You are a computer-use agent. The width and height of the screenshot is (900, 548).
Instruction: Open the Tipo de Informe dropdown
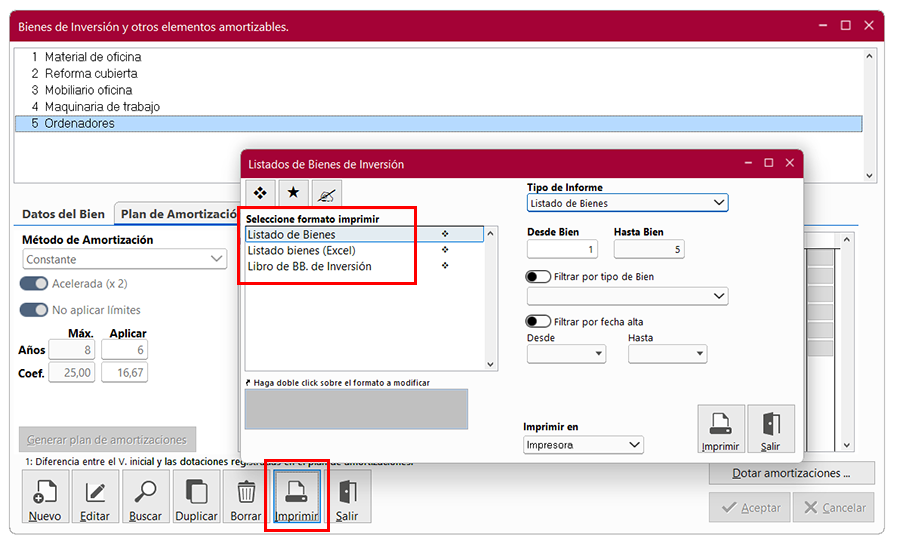click(627, 203)
